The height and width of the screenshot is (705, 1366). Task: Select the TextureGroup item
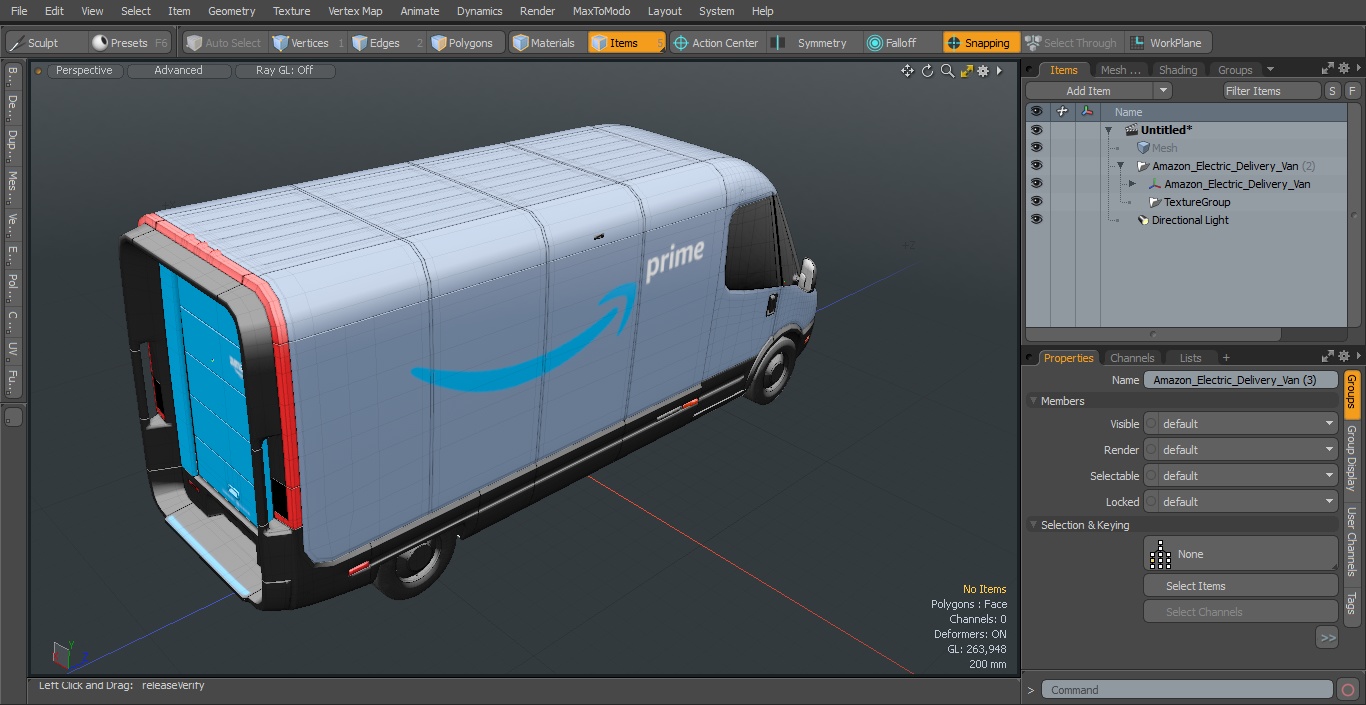1197,202
